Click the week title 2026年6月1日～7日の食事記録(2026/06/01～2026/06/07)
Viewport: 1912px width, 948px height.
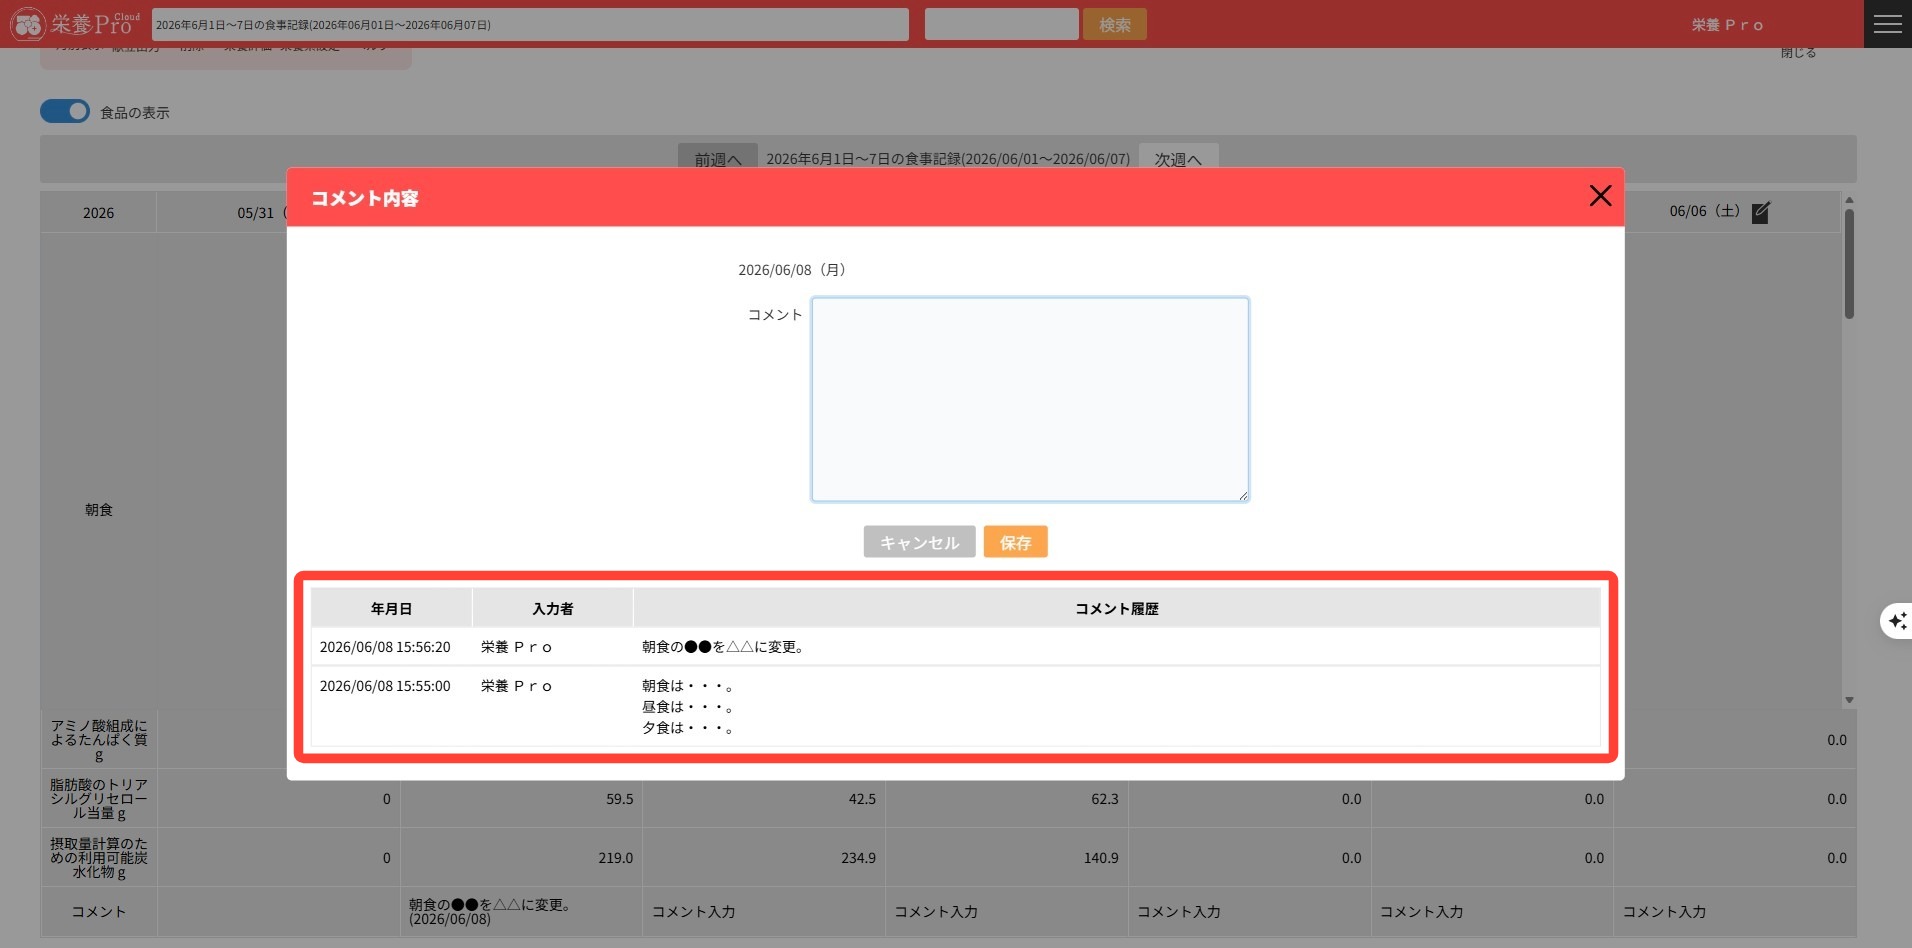click(948, 159)
